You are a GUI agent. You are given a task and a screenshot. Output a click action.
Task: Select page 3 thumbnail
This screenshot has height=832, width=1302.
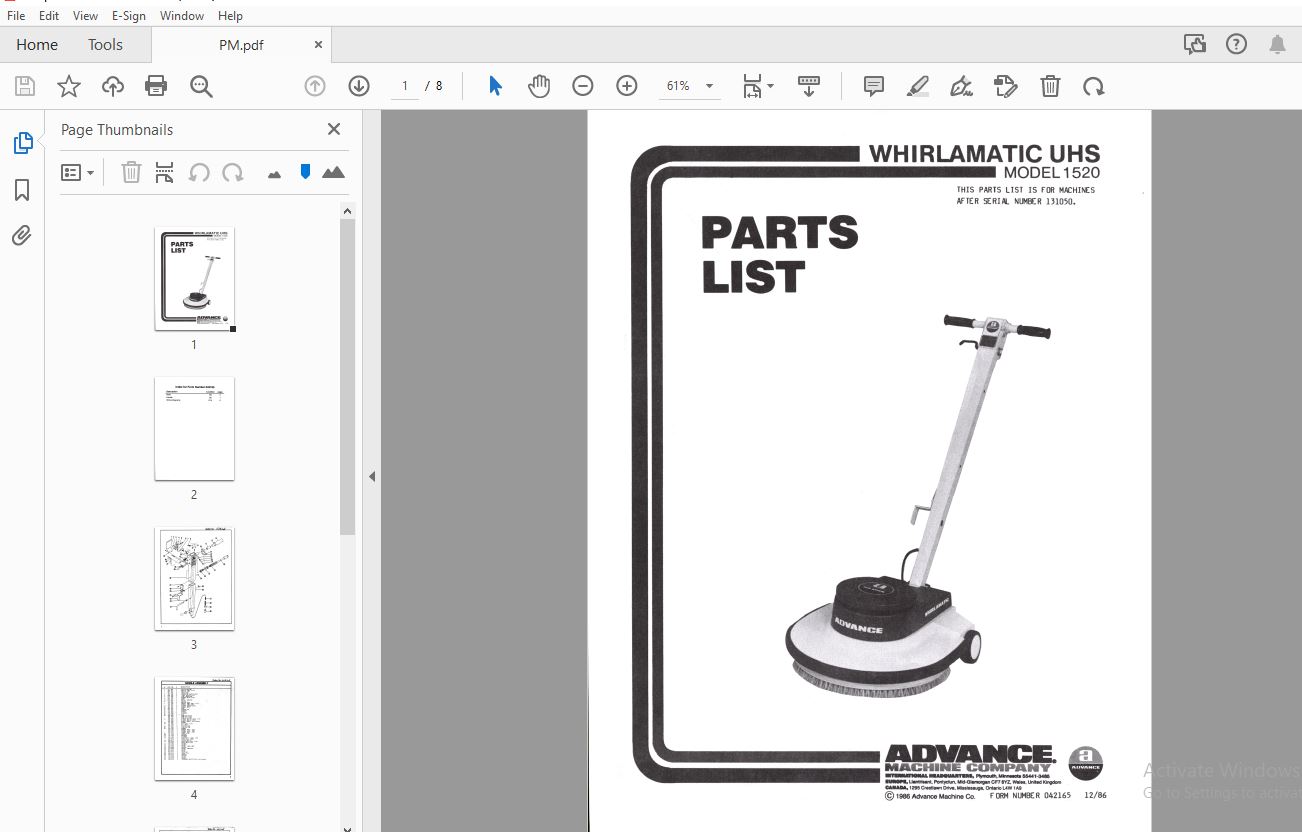coord(194,579)
